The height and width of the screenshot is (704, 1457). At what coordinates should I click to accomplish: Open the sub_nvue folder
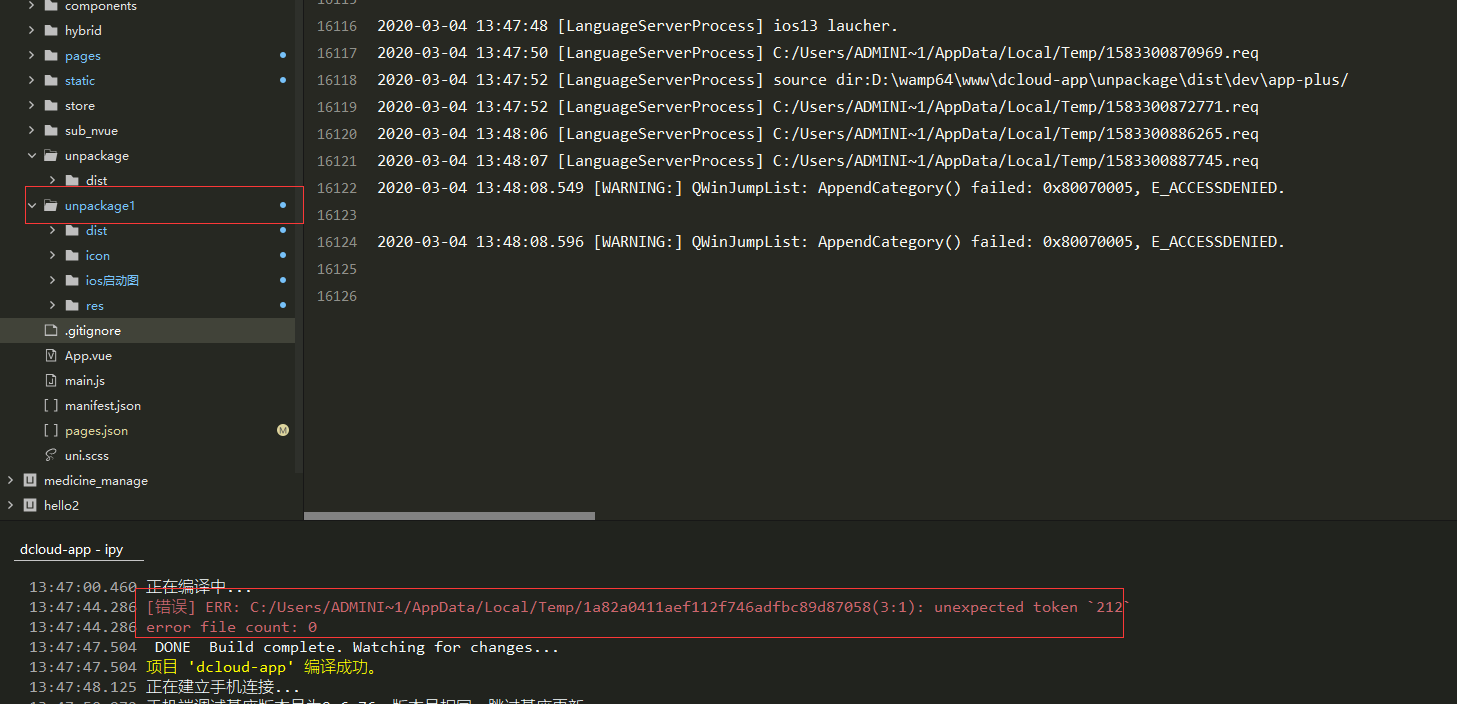91,131
